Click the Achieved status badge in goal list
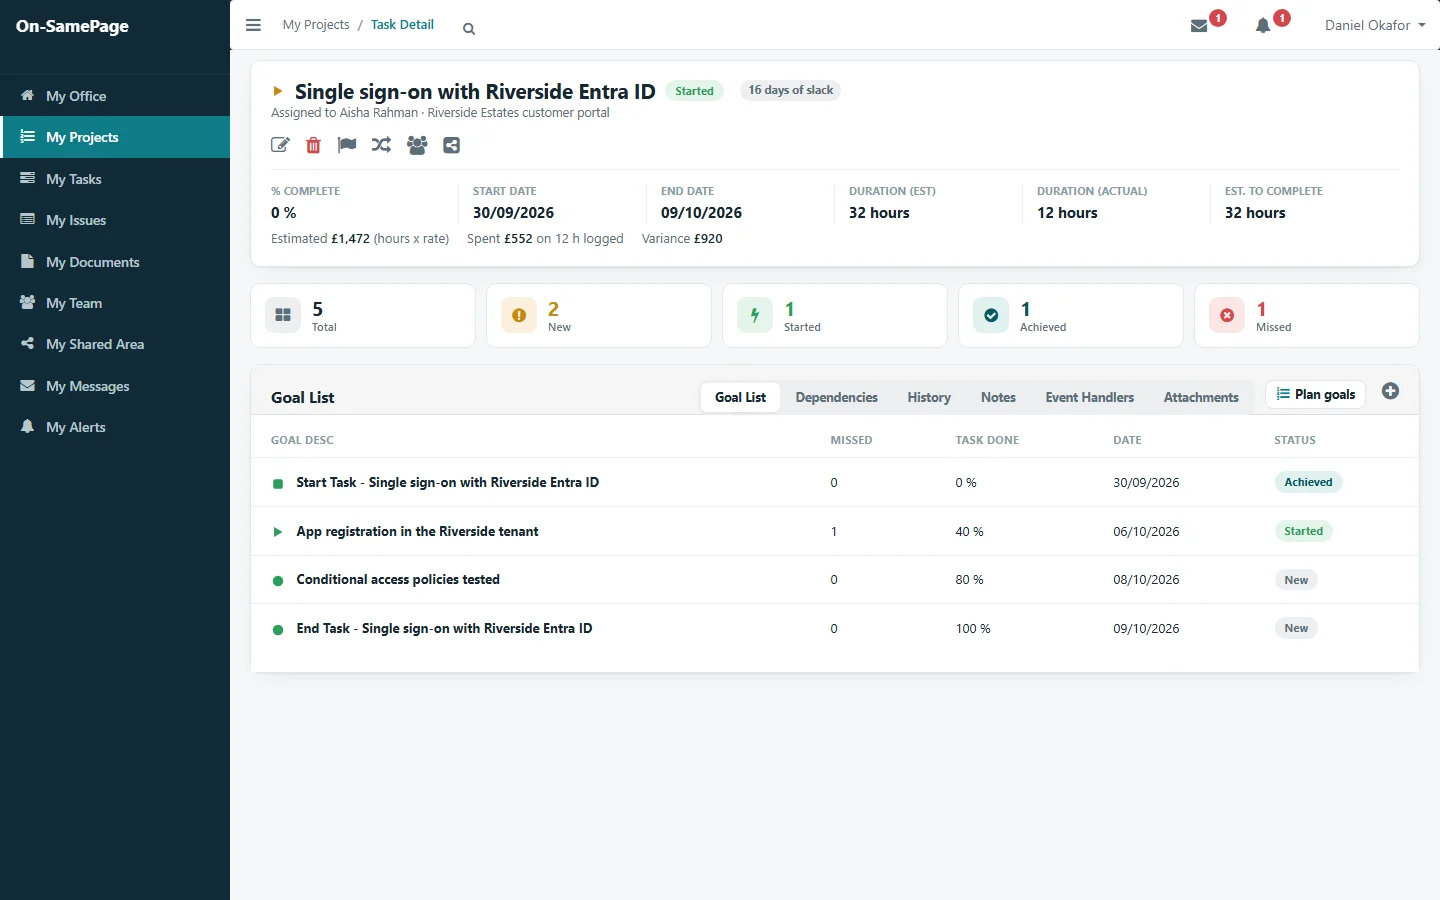Viewport: 1440px width, 900px height. tap(1308, 482)
